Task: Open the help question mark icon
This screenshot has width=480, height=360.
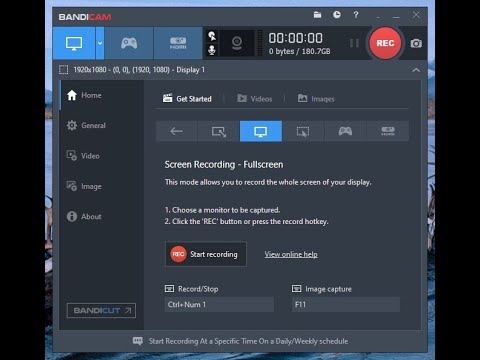Action: point(356,15)
